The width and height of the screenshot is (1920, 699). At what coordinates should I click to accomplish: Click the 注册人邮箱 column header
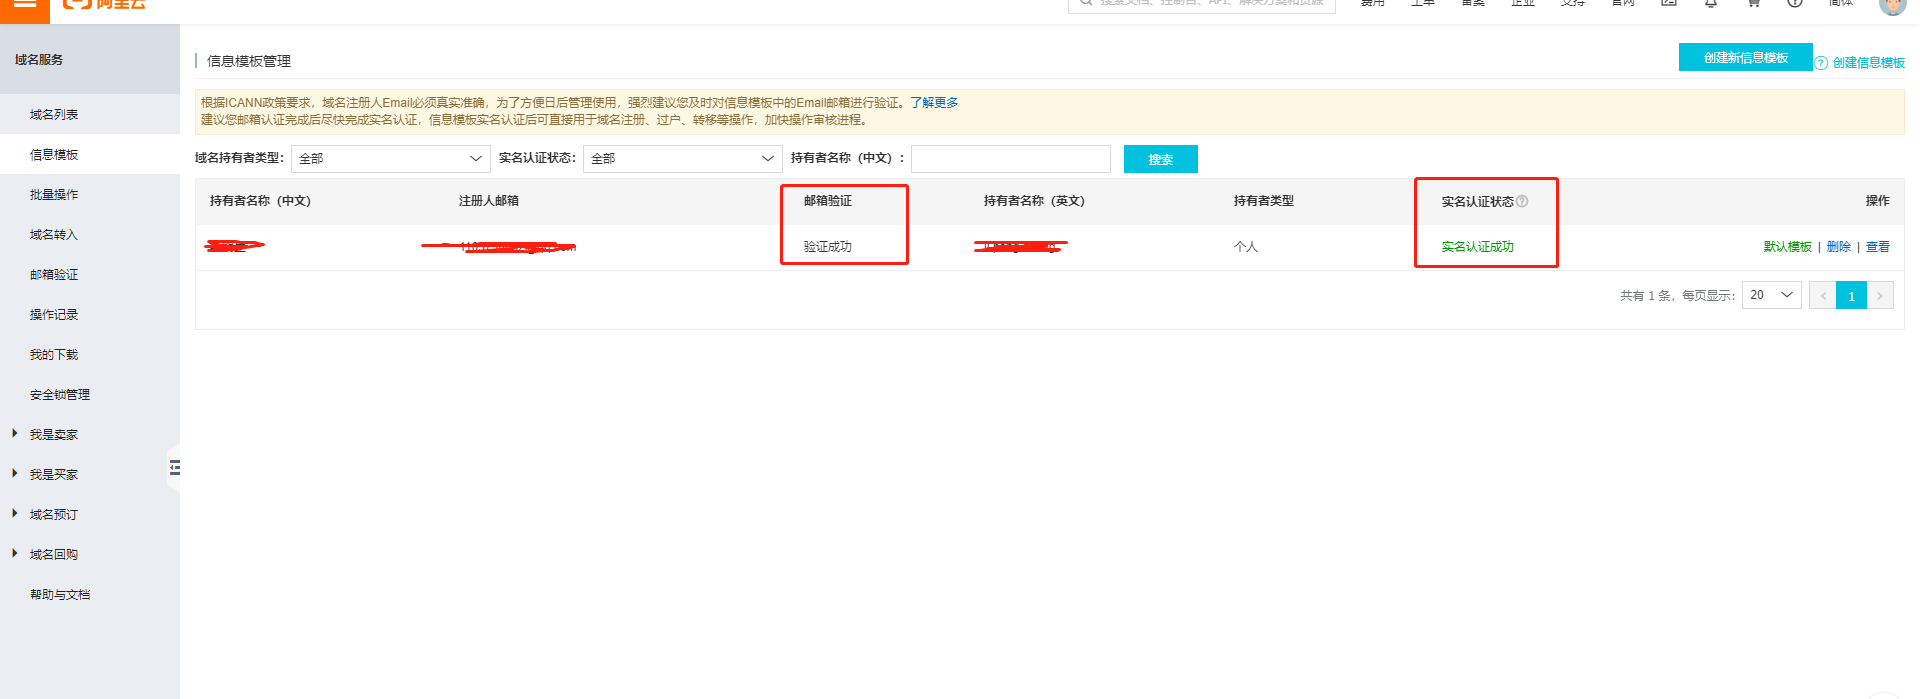(488, 200)
